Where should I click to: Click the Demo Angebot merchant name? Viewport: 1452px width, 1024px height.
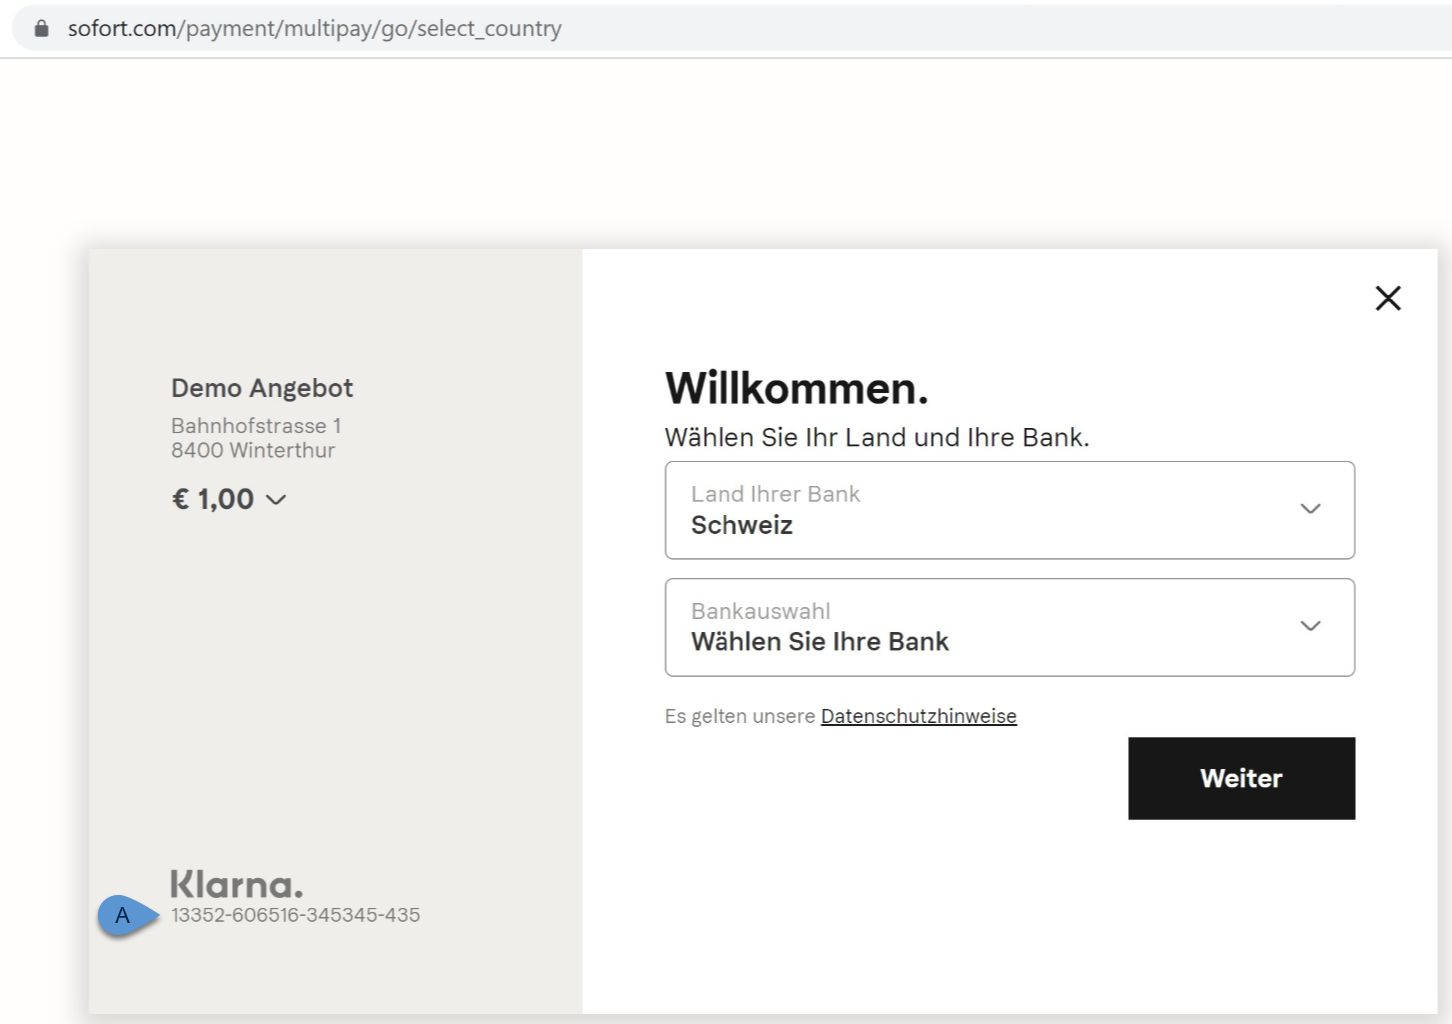pos(262,388)
